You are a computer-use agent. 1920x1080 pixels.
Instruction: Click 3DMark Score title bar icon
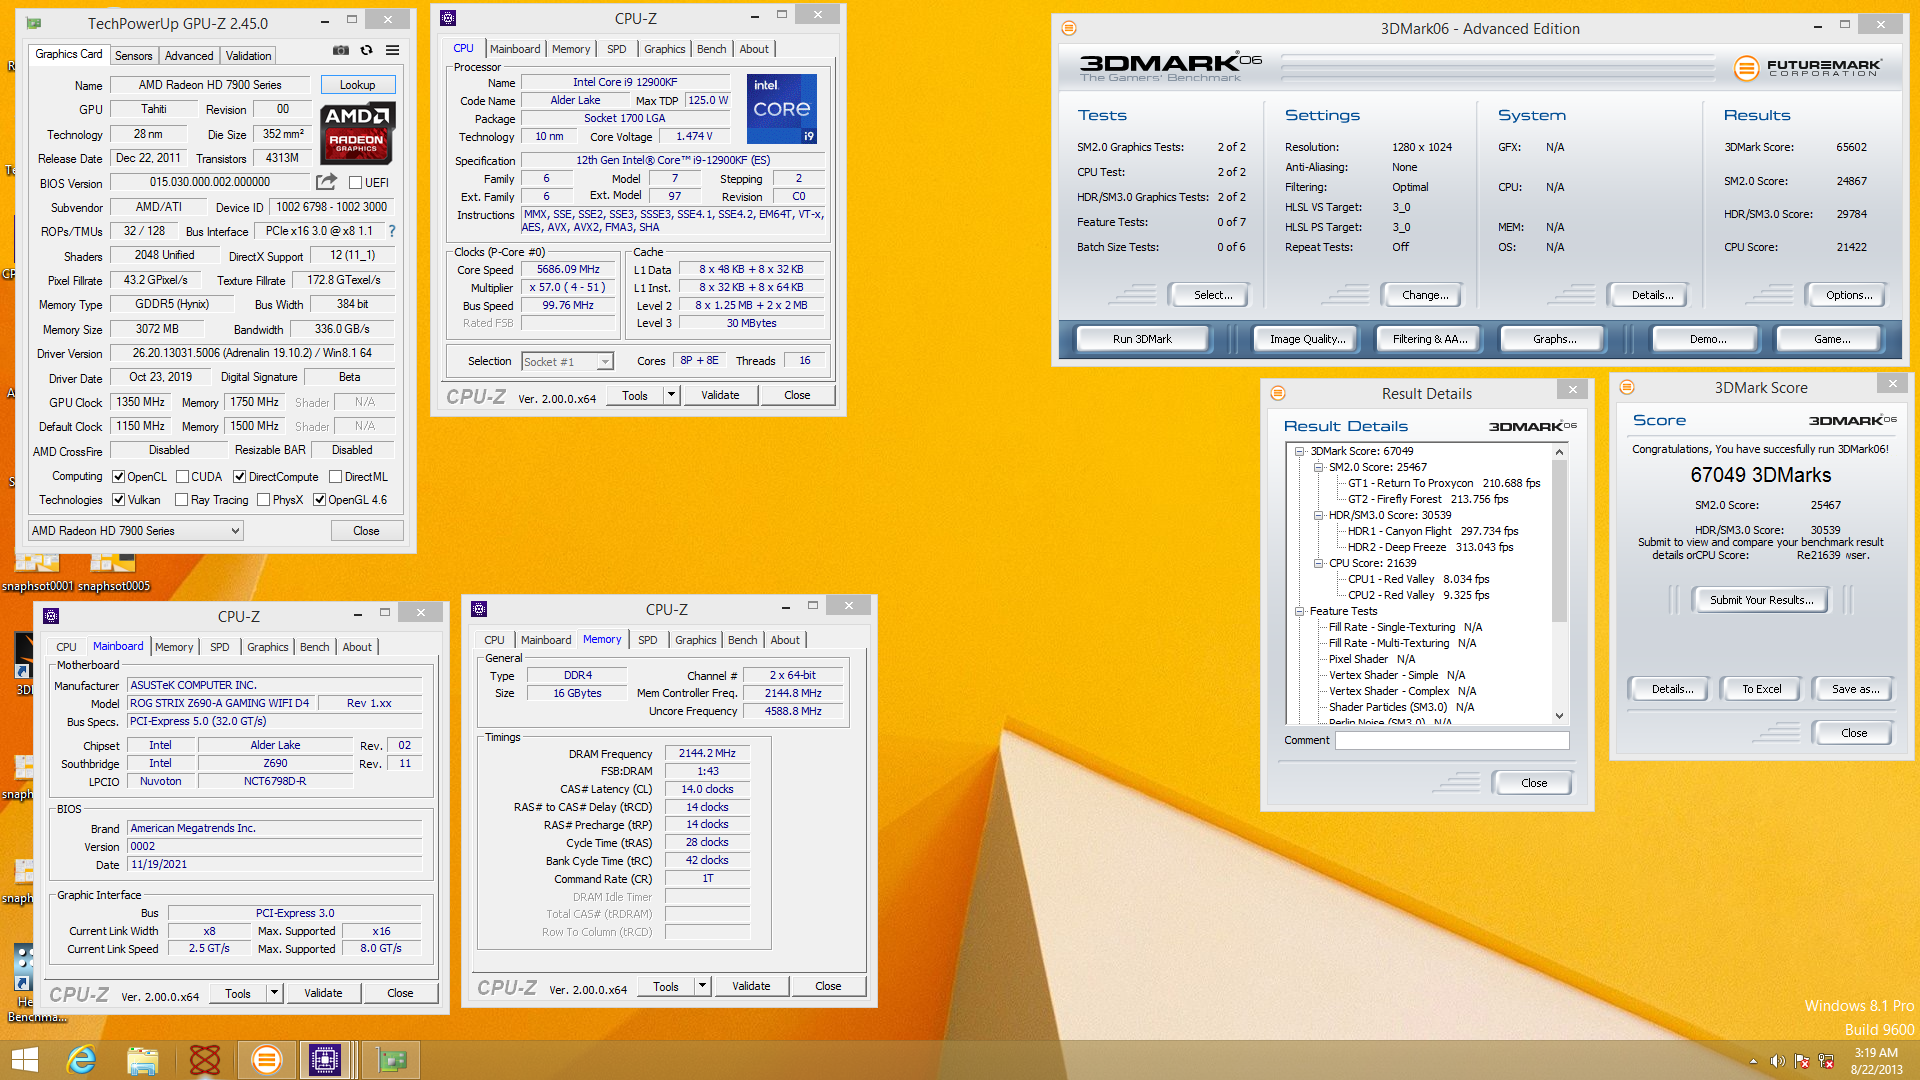tap(1627, 387)
